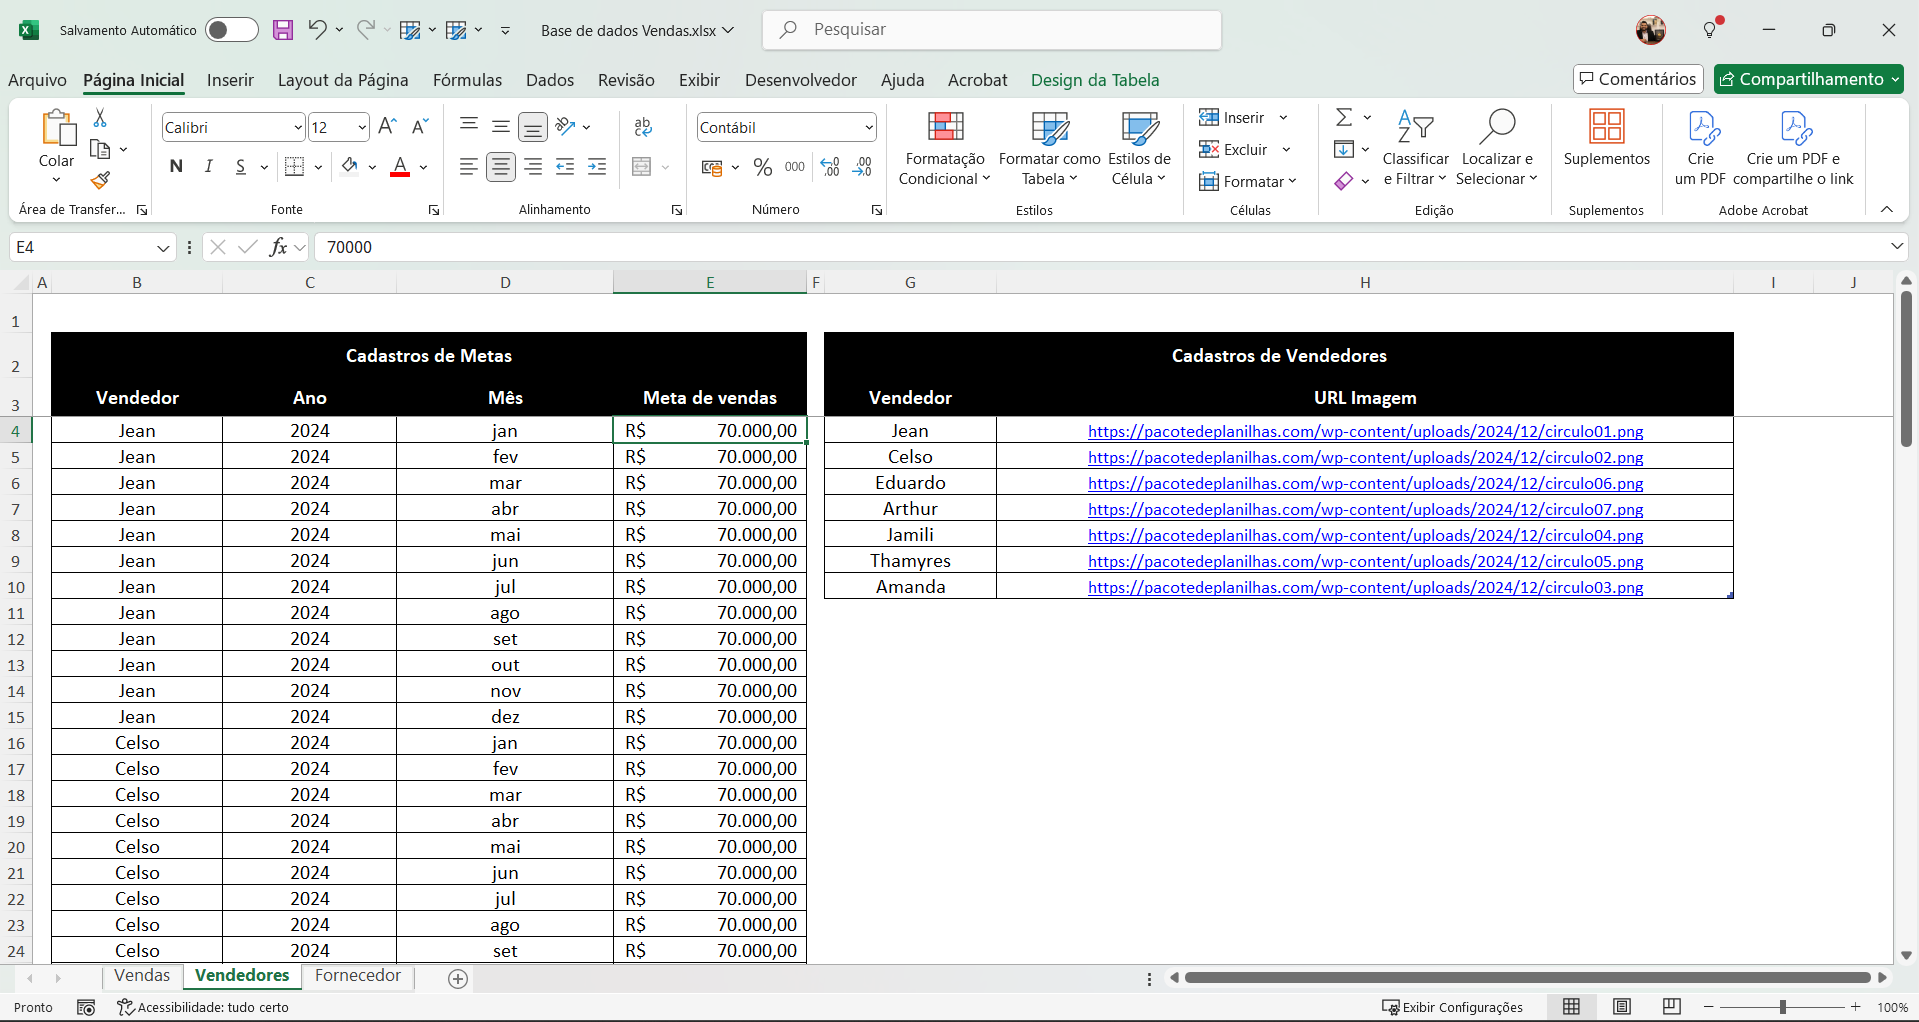
Task: Expand the Contábil number format dropdown
Action: point(868,128)
